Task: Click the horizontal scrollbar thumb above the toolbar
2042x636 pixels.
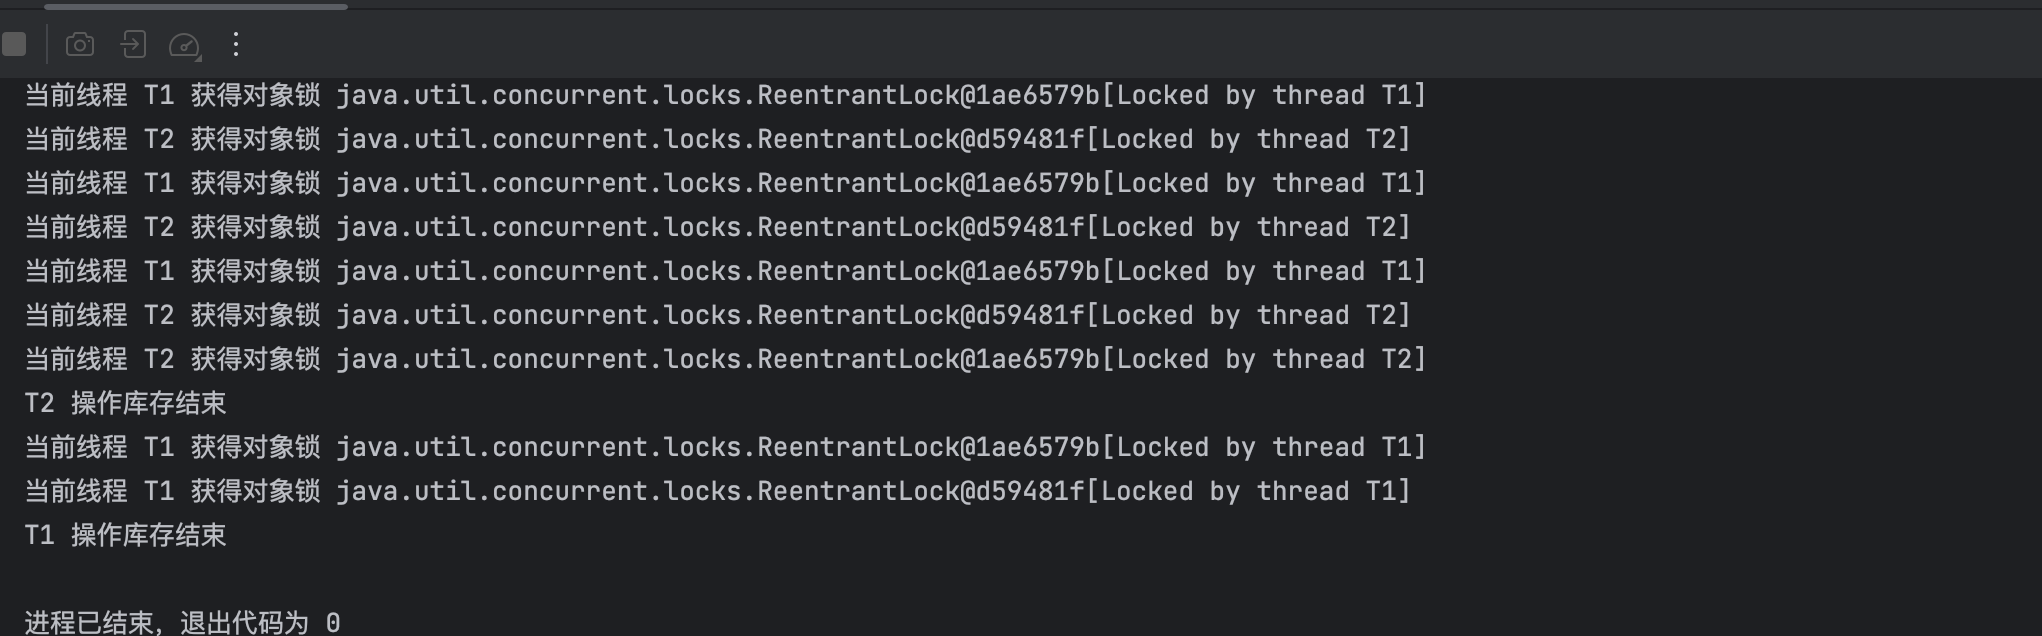Action: 196,6
